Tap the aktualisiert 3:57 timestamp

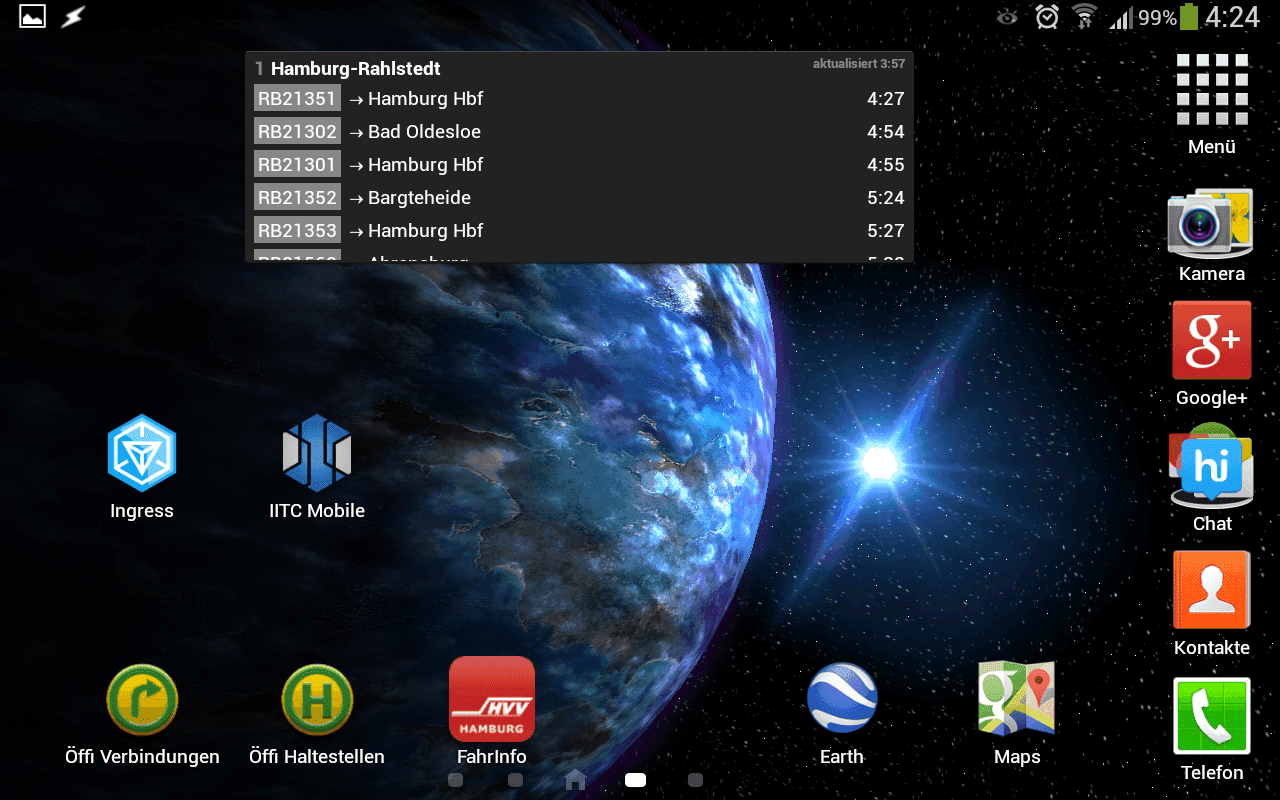coord(858,64)
